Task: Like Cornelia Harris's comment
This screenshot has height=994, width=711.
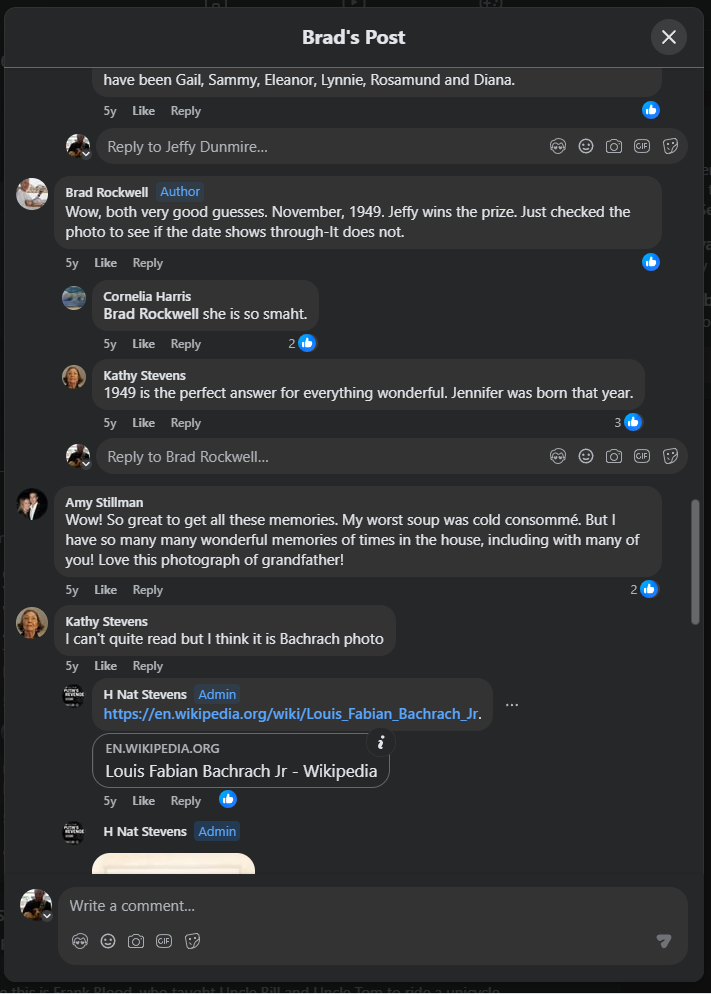Action: [x=144, y=344]
